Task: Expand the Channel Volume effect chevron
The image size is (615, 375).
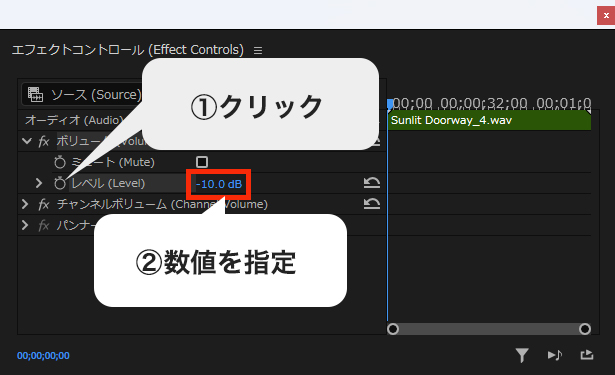Action: (25, 204)
